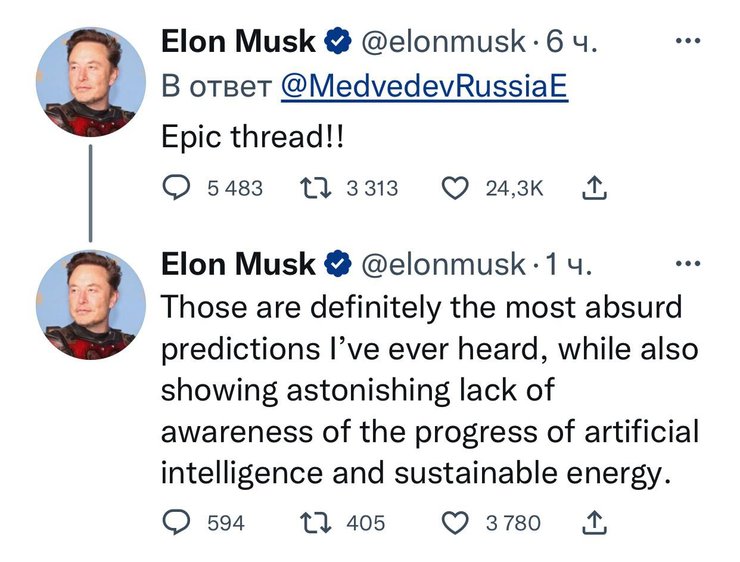Open the "Epic thread!!" tweet text
Image resolution: width=740 pixels, height=562 pixels.
point(251,138)
